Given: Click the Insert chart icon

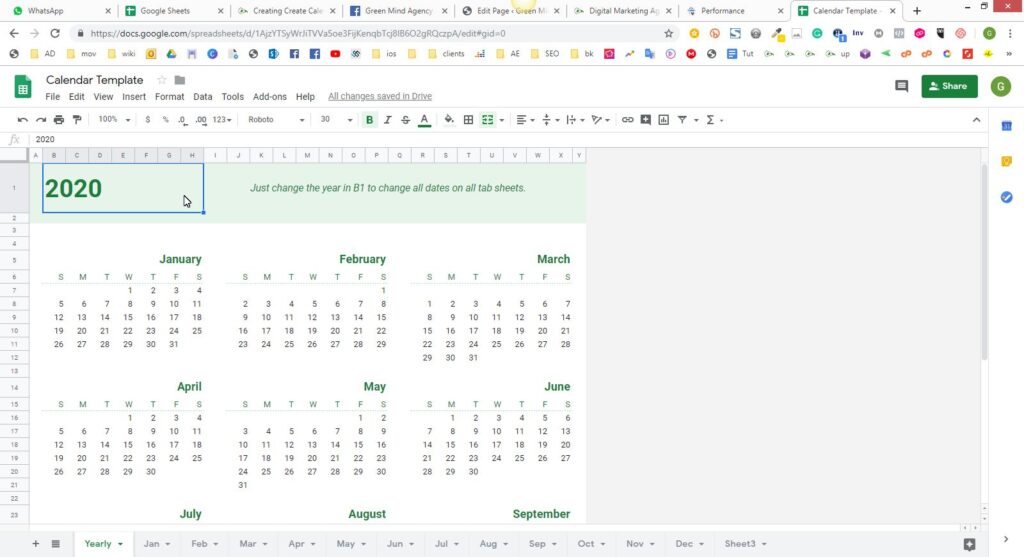Looking at the screenshot, I should click(664, 119).
